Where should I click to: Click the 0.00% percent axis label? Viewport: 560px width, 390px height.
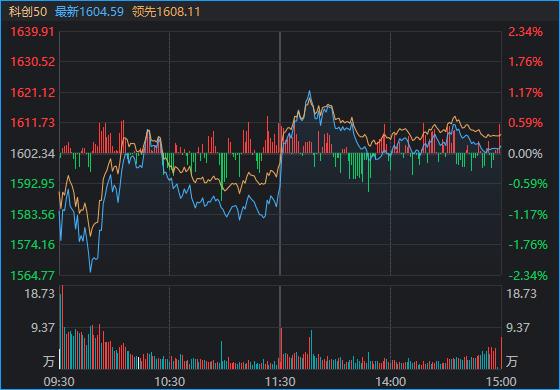tap(525, 154)
